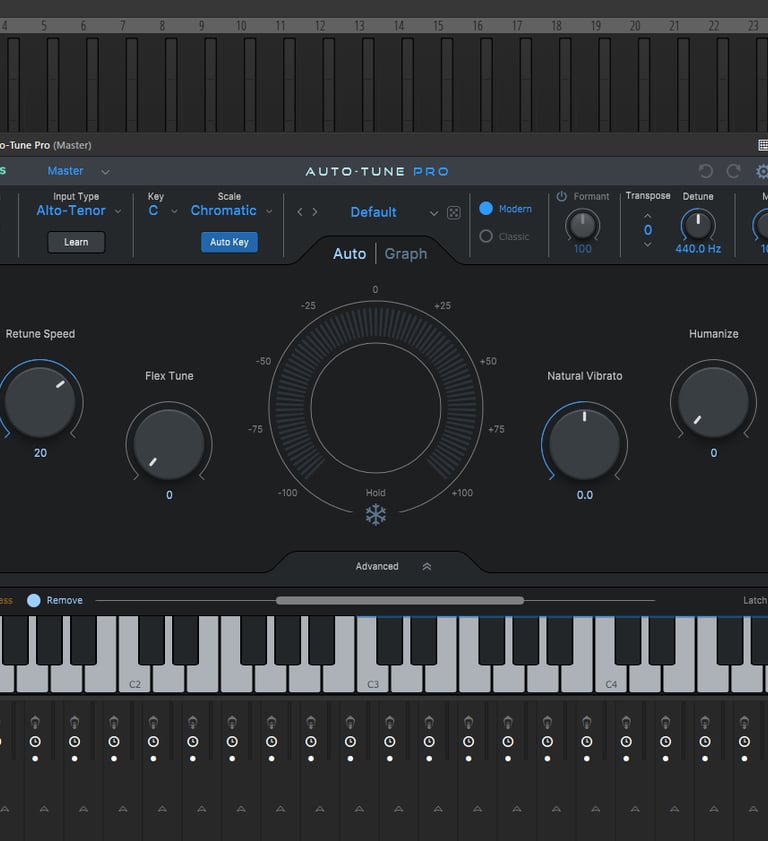Click the Formant value 100
This screenshot has width=768, height=841.
(582, 249)
